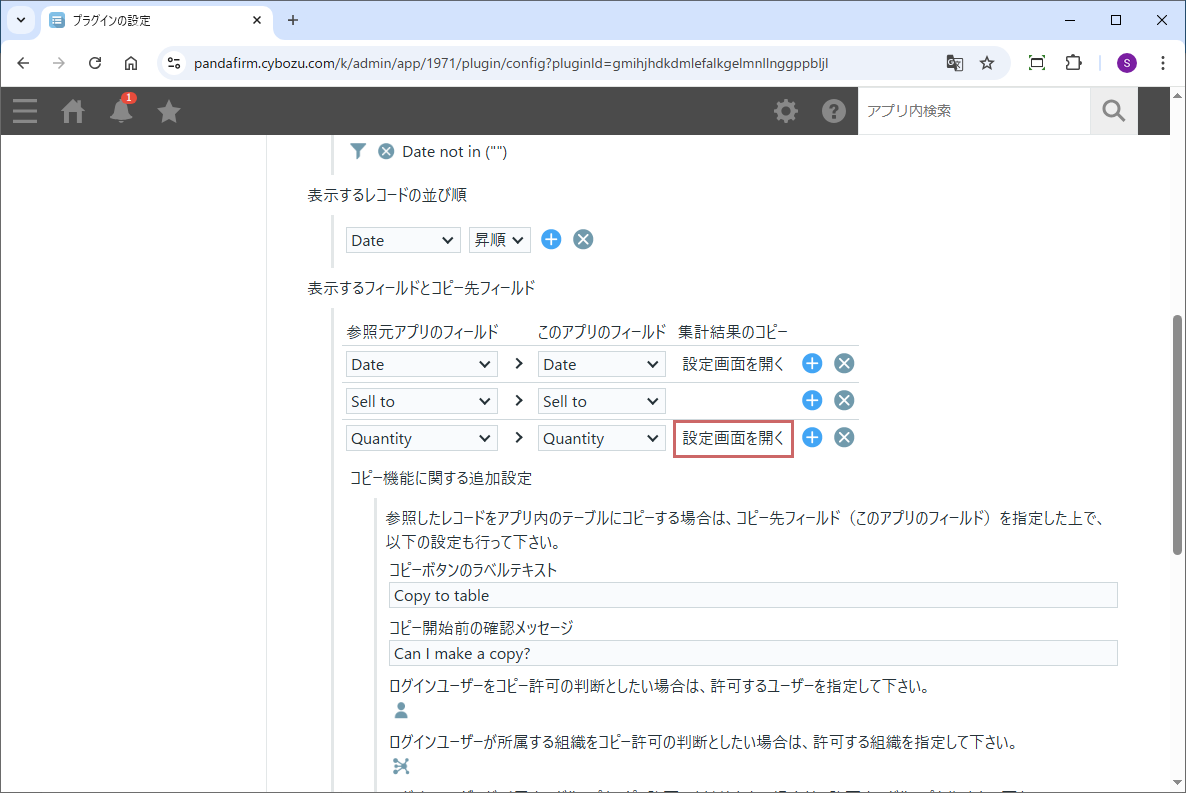1186x793 pixels.
Task: Click 設定画面を開く in the Date row
Action: tap(733, 364)
